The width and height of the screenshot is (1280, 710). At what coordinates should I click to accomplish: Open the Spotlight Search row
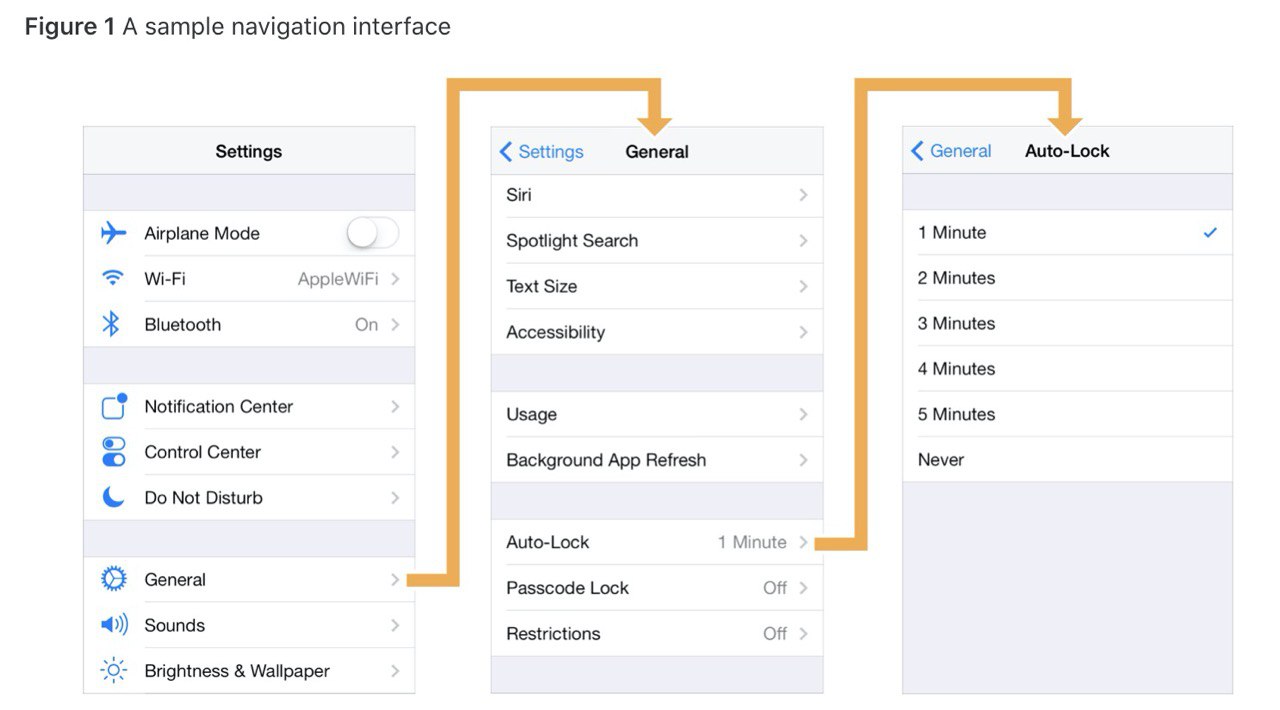(657, 241)
